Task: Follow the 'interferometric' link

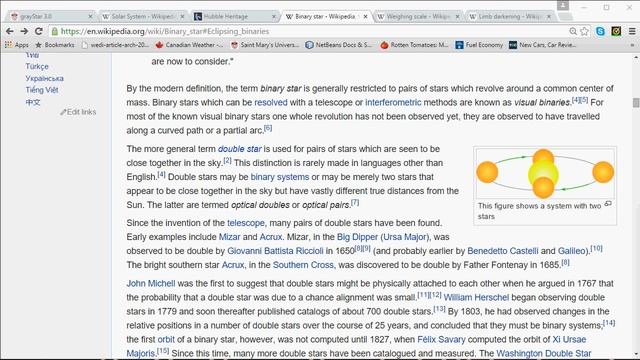Action: (393, 102)
